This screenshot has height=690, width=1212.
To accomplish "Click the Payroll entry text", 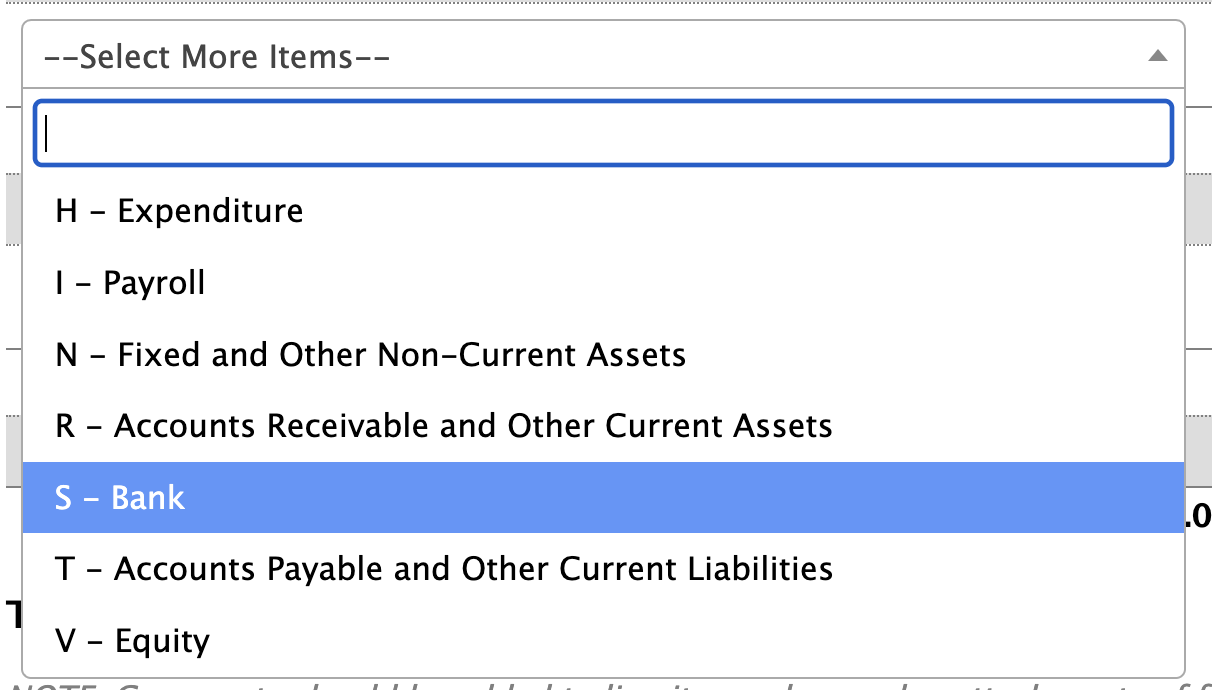I will tap(154, 283).
